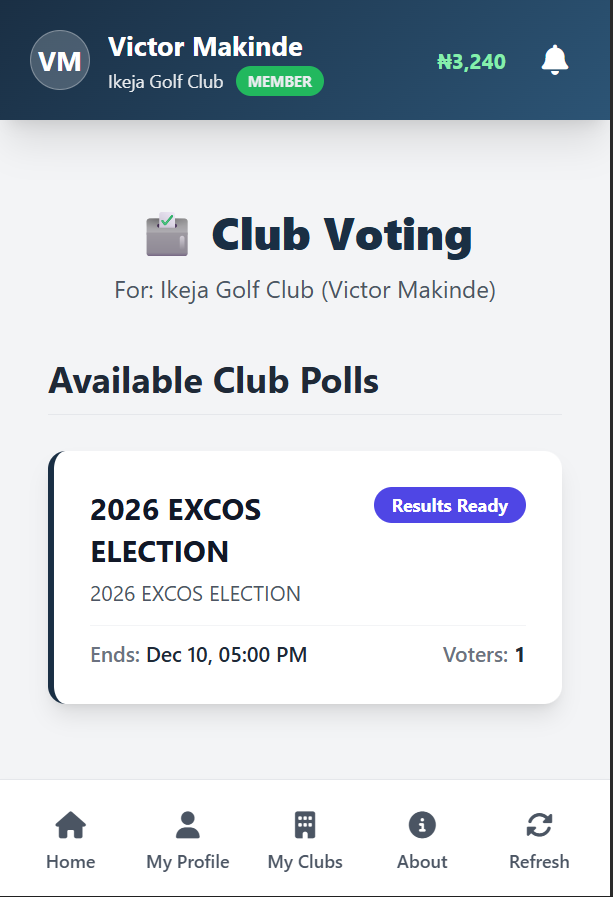This screenshot has width=613, height=897.
Task: Open the 2026 EXCOS ELECTION poll title
Action: [x=175, y=530]
